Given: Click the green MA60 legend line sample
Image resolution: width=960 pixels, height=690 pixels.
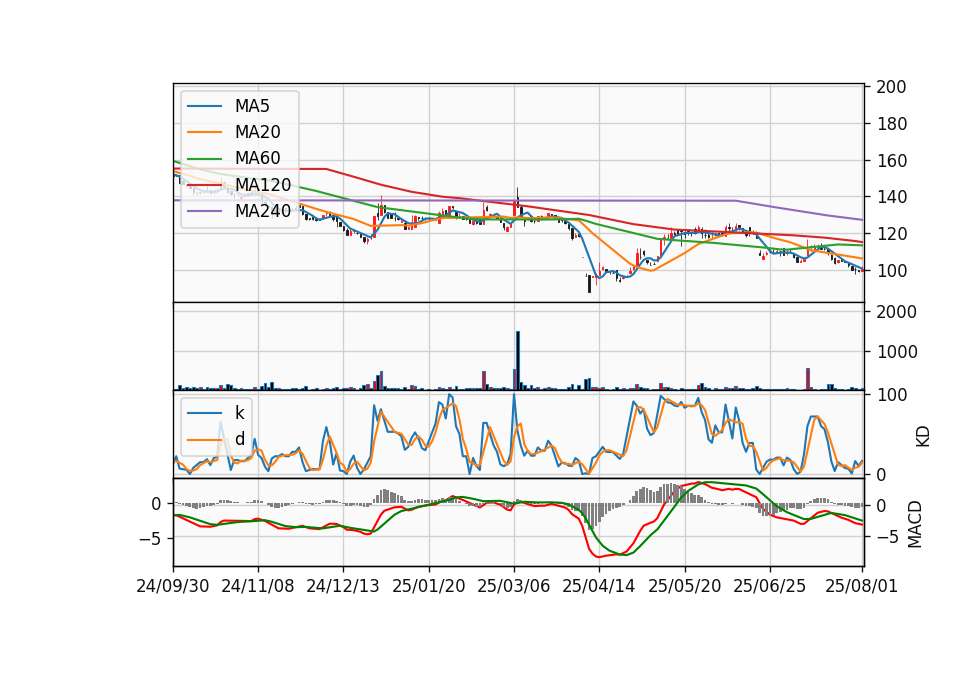Looking at the screenshot, I should click(x=204, y=159).
